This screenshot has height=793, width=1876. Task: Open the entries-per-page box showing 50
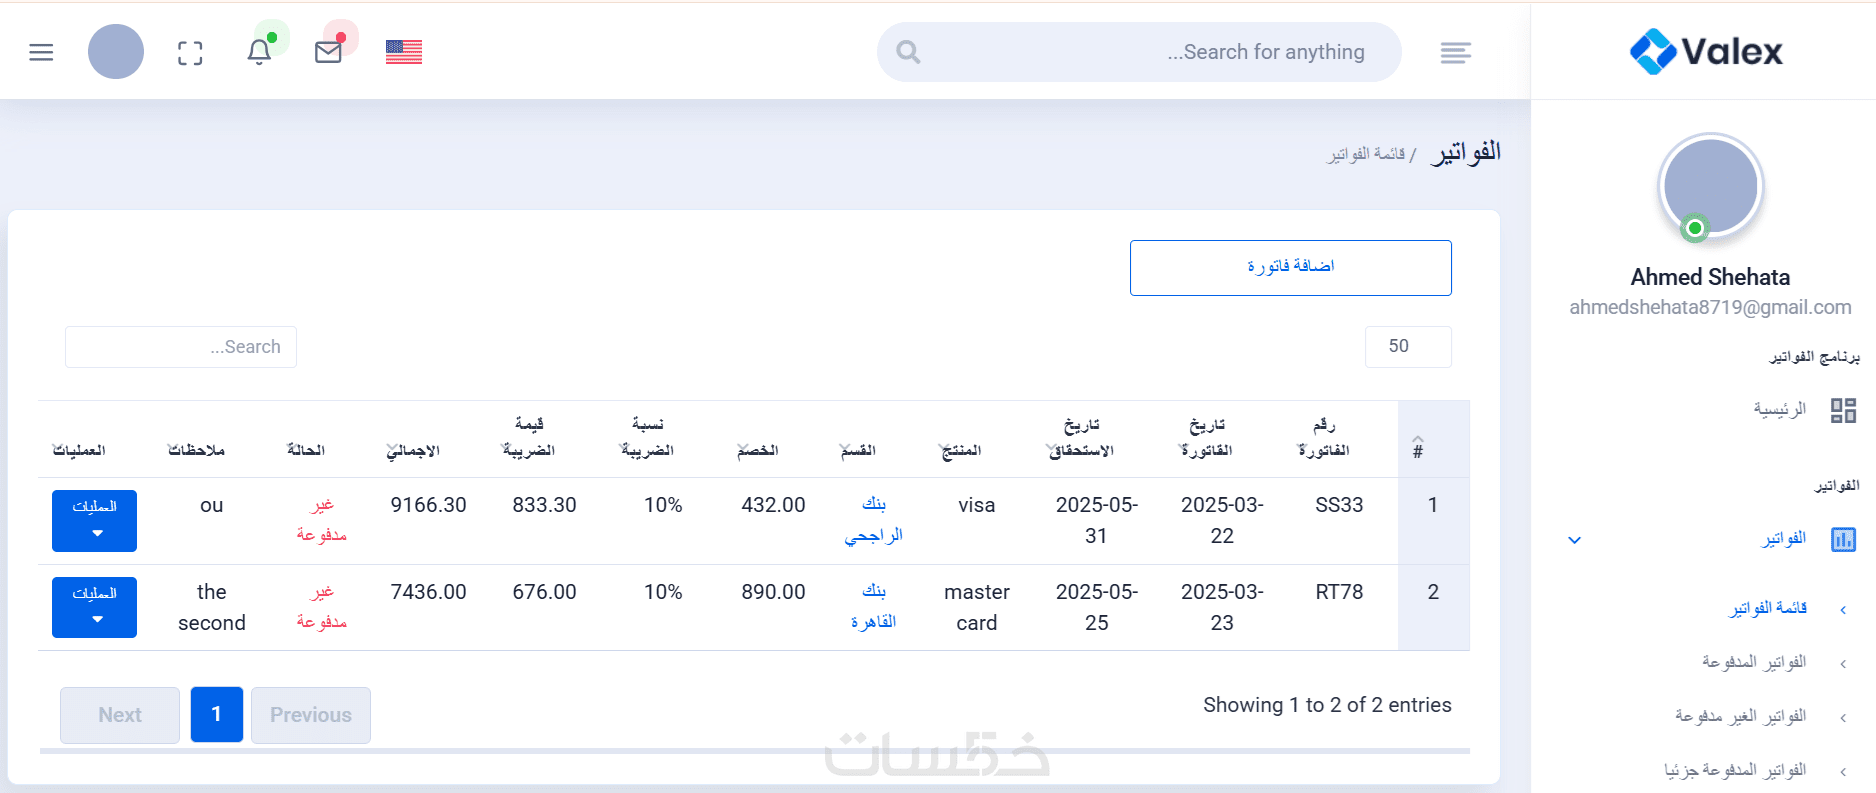click(1407, 347)
